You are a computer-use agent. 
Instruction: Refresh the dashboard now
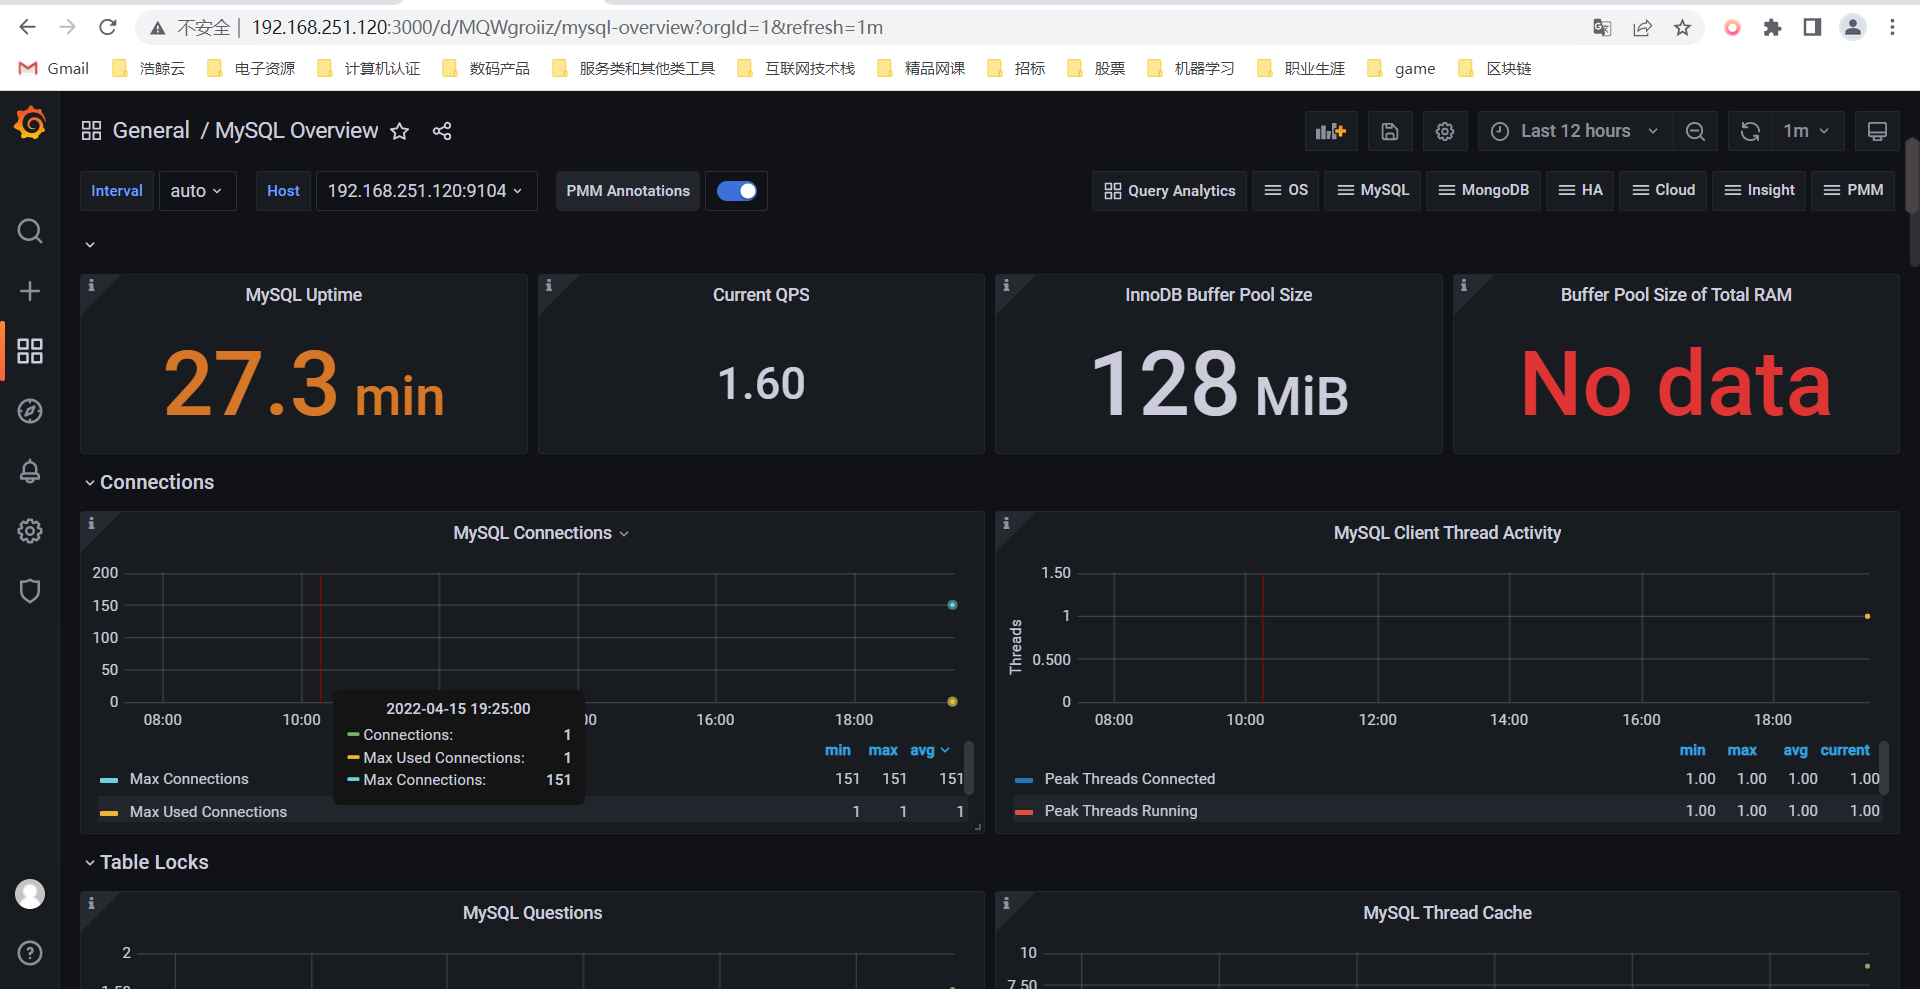pyautogui.click(x=1750, y=131)
